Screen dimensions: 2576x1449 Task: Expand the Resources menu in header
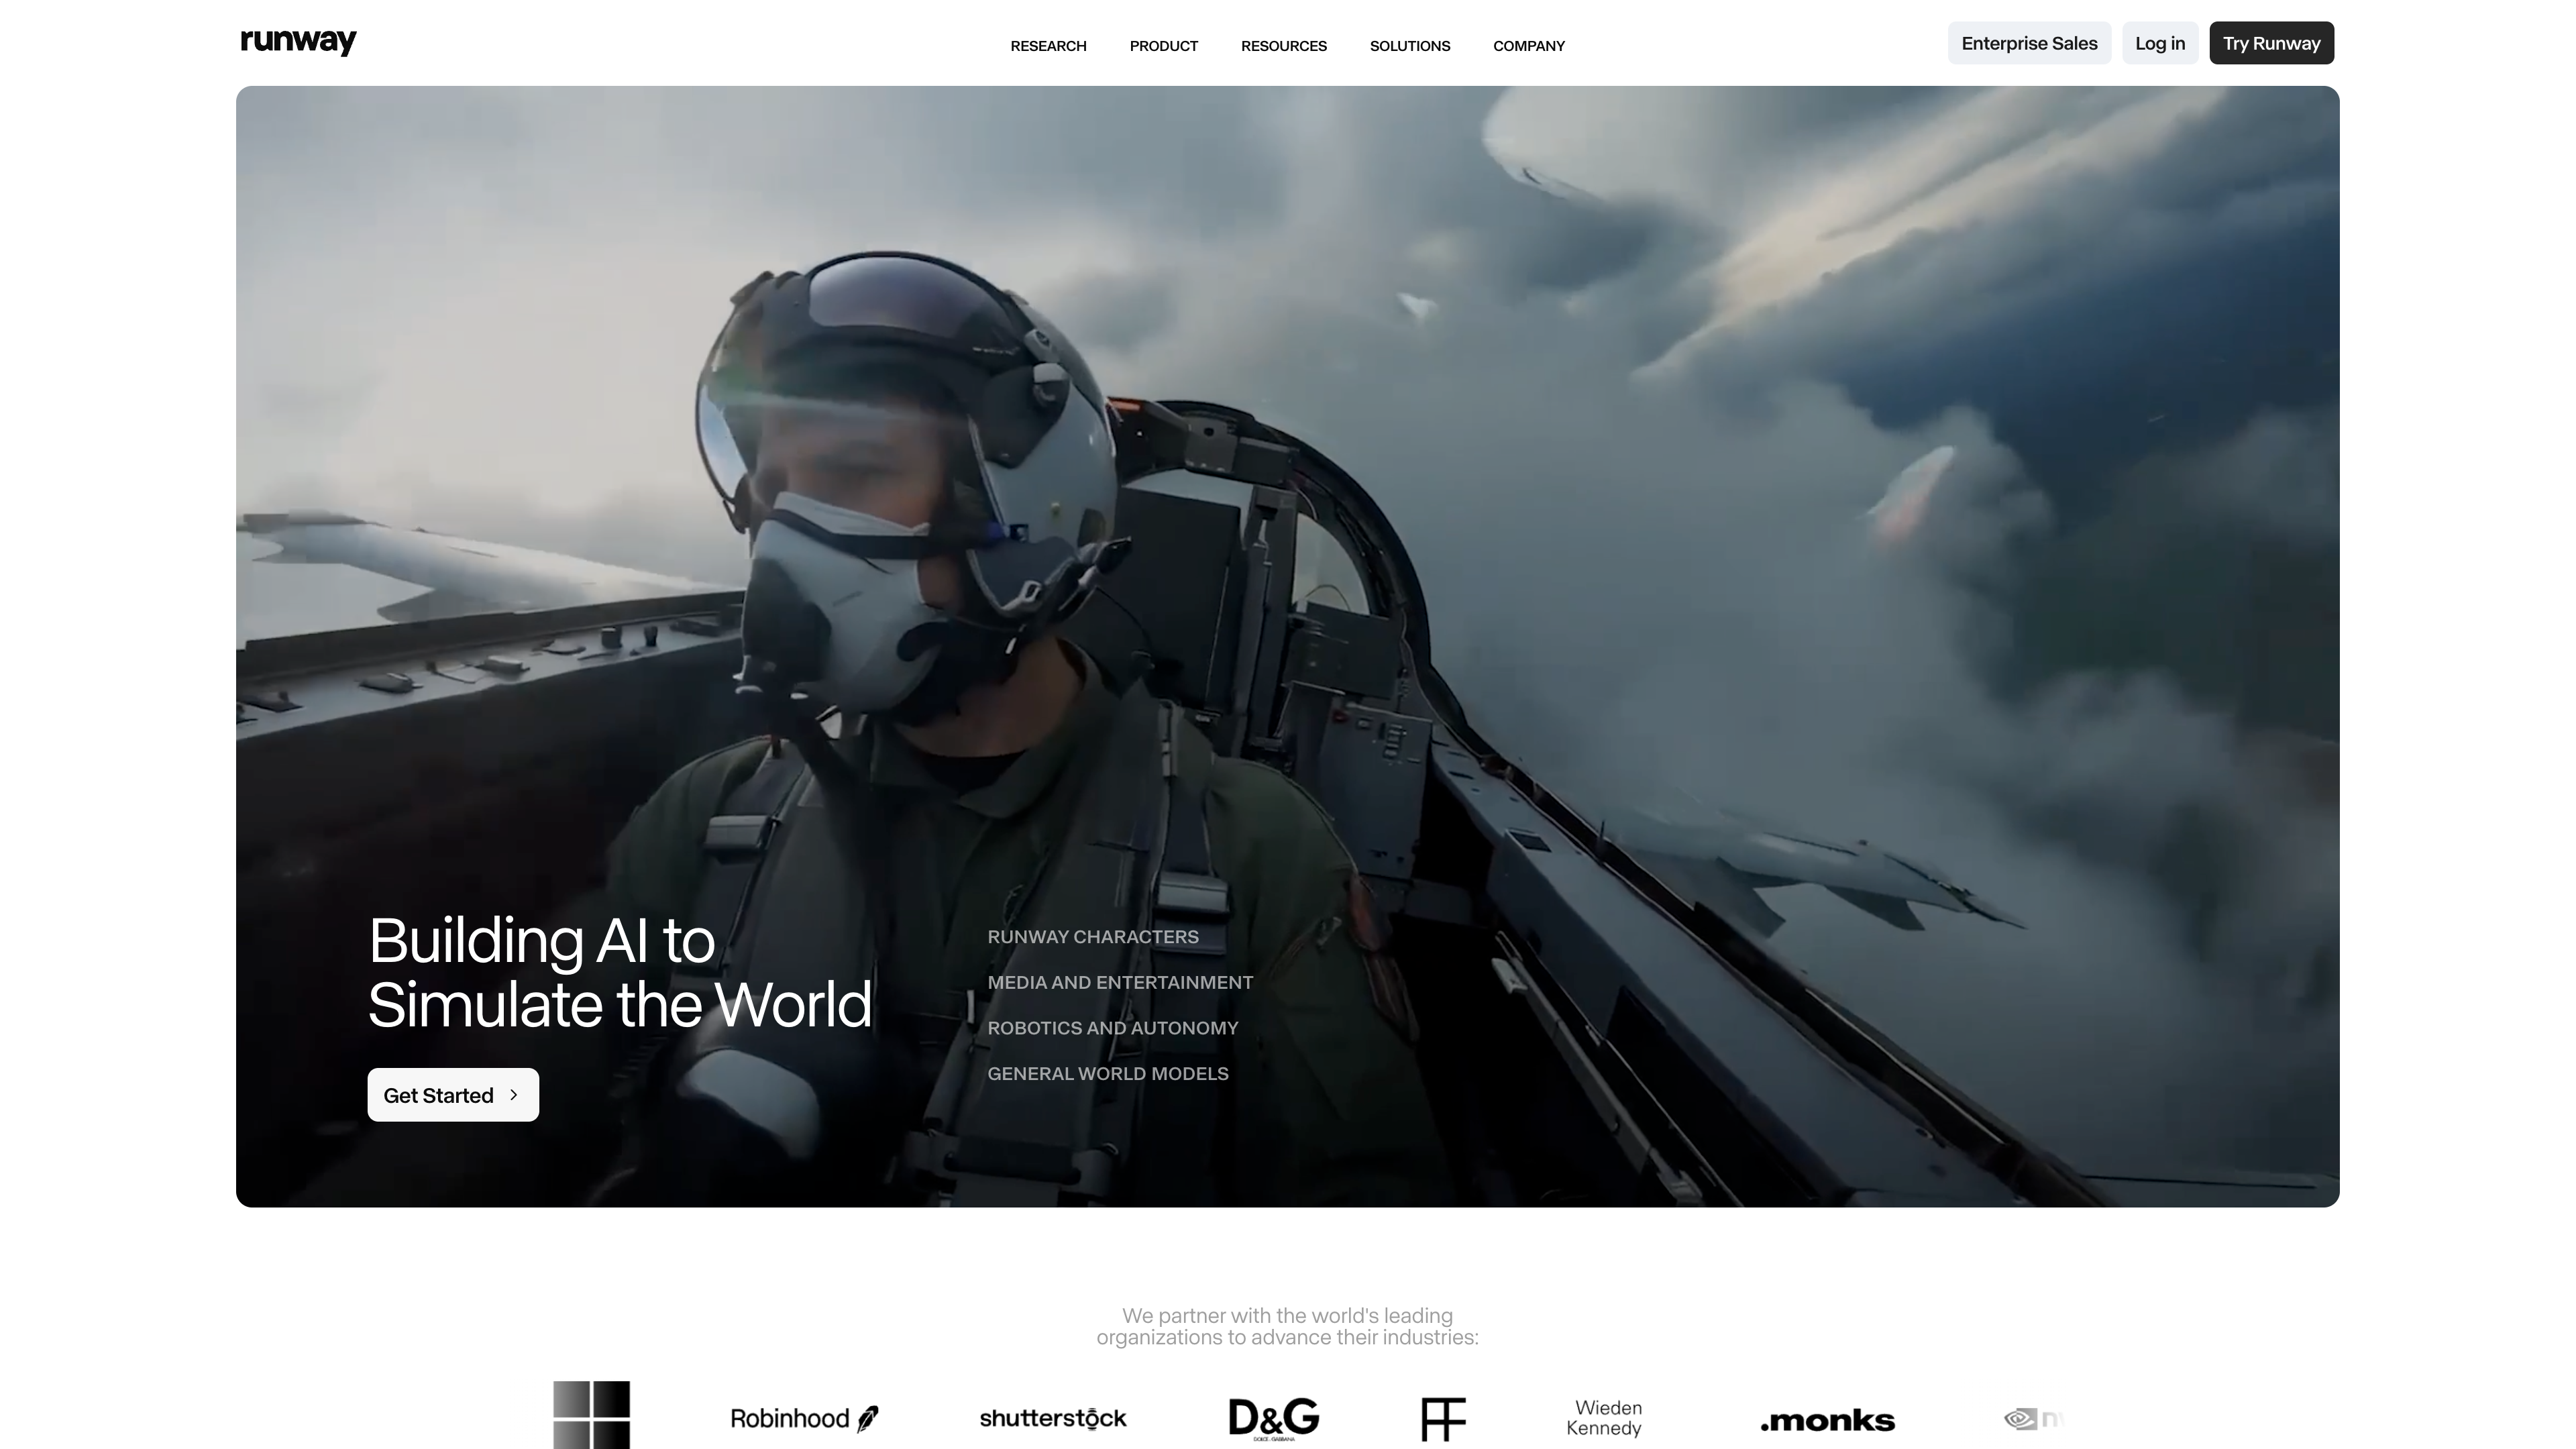coord(1283,46)
